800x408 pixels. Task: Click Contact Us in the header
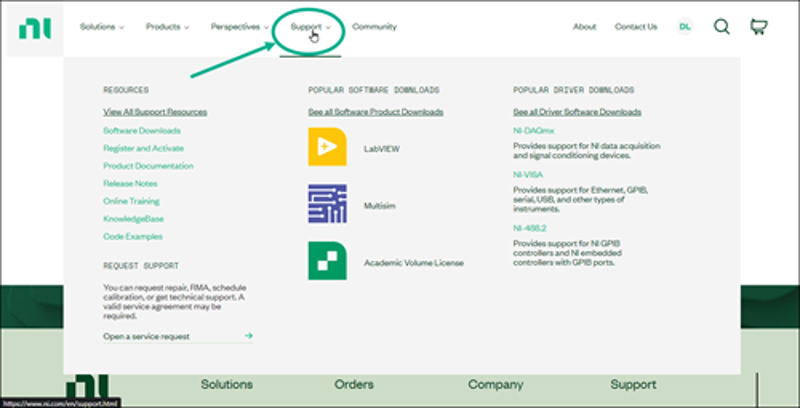[636, 27]
